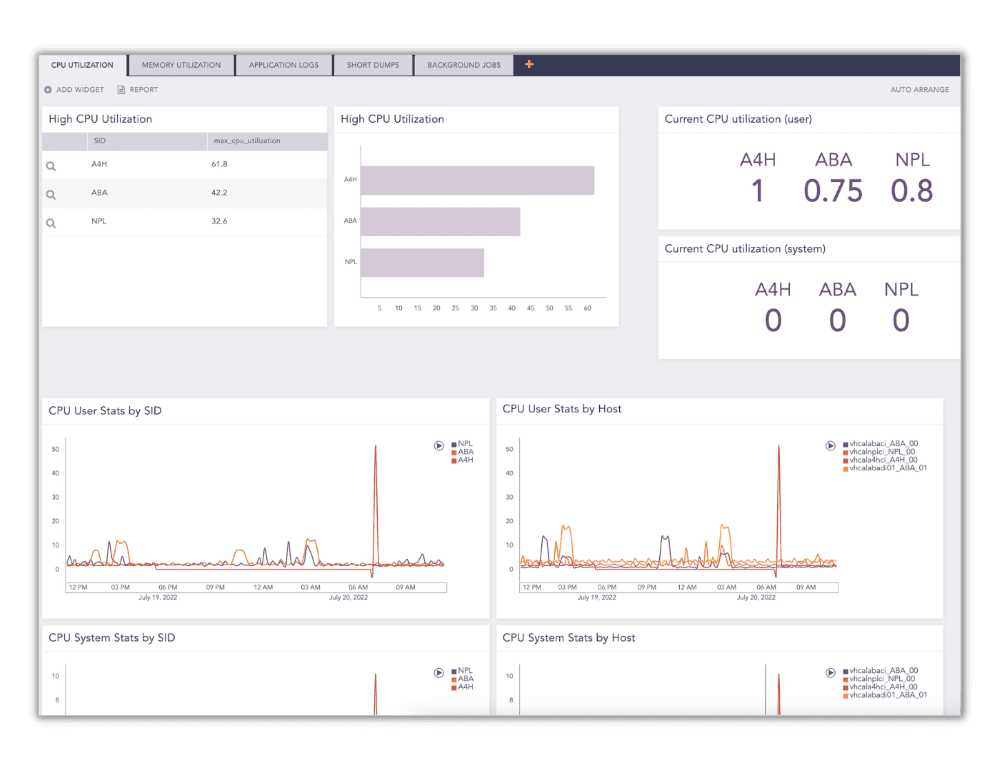Click the ABA cell in the SID column
Screen dimensions: 1000x771
pos(99,193)
